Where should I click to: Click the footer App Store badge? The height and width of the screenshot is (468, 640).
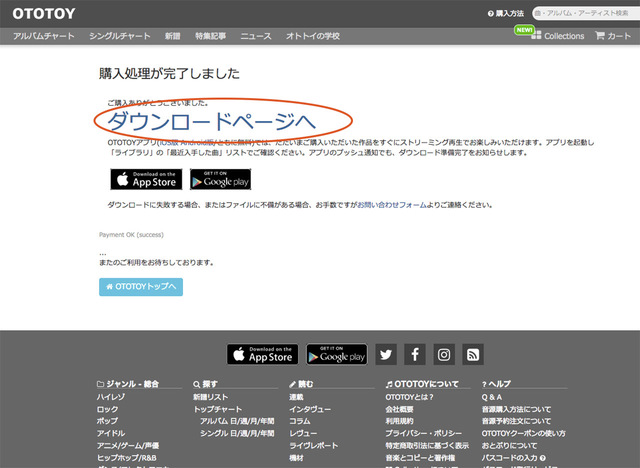tap(262, 354)
